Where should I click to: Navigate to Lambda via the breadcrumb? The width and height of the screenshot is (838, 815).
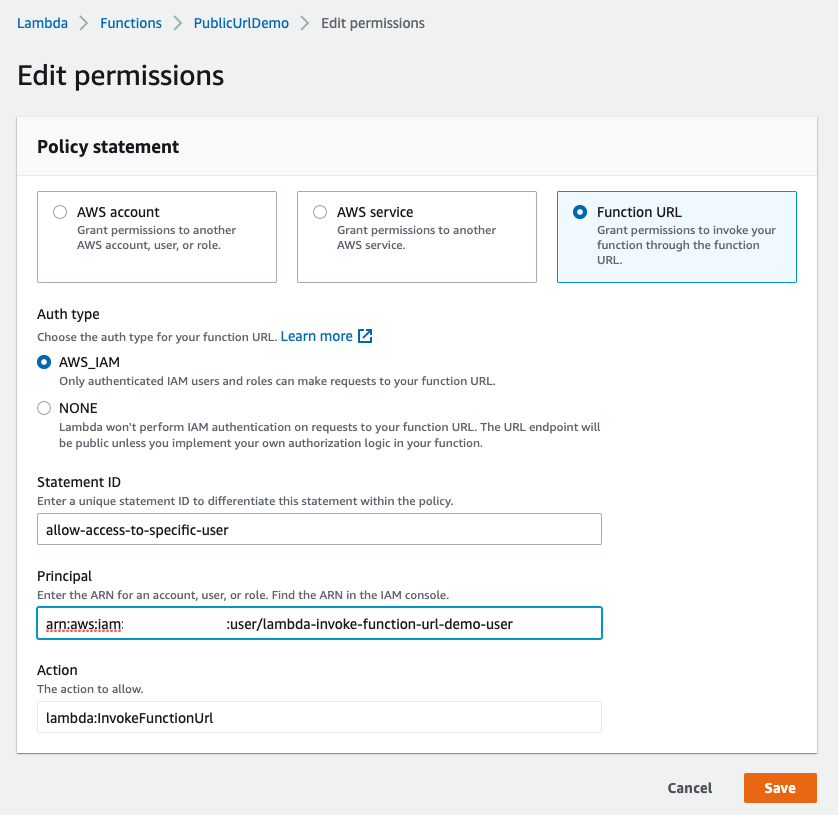42,22
